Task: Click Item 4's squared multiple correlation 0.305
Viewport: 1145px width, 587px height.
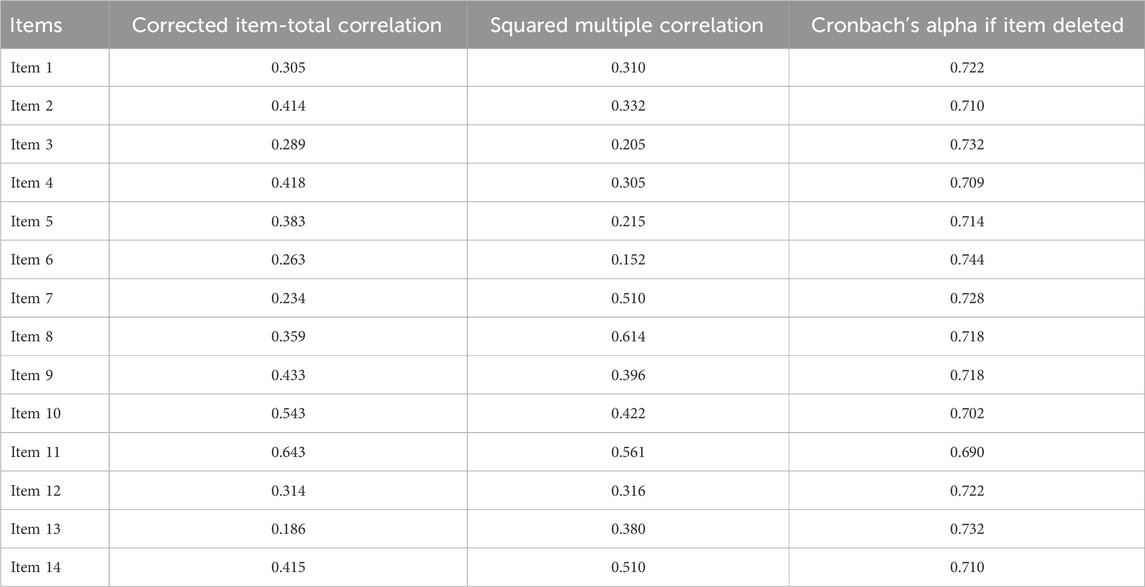Action: point(628,183)
